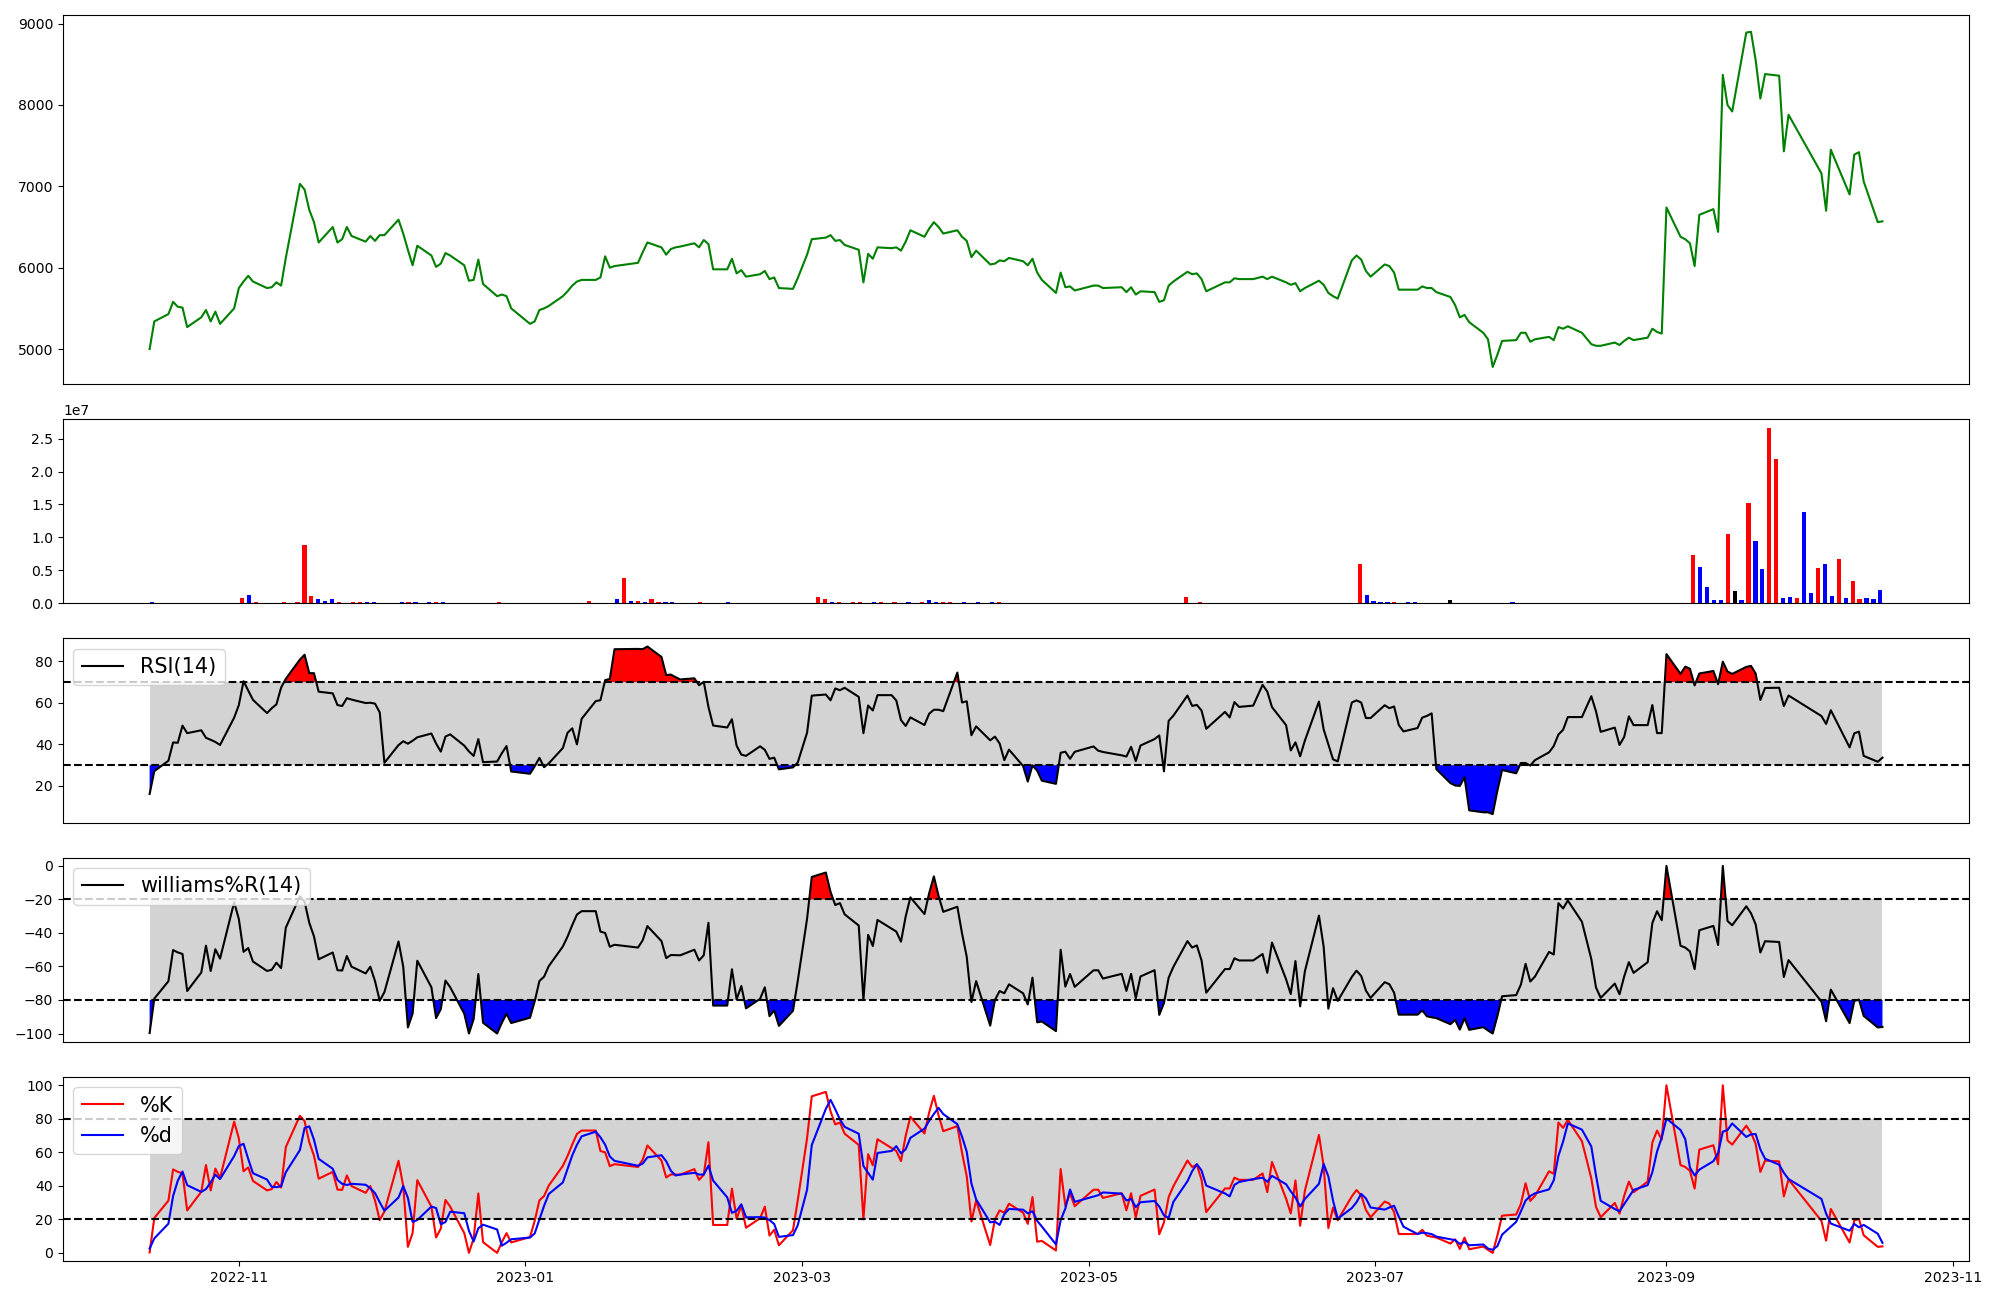Click the 2023-07 x-axis date label
Screen dimensions: 2000x1300
point(1375,1277)
